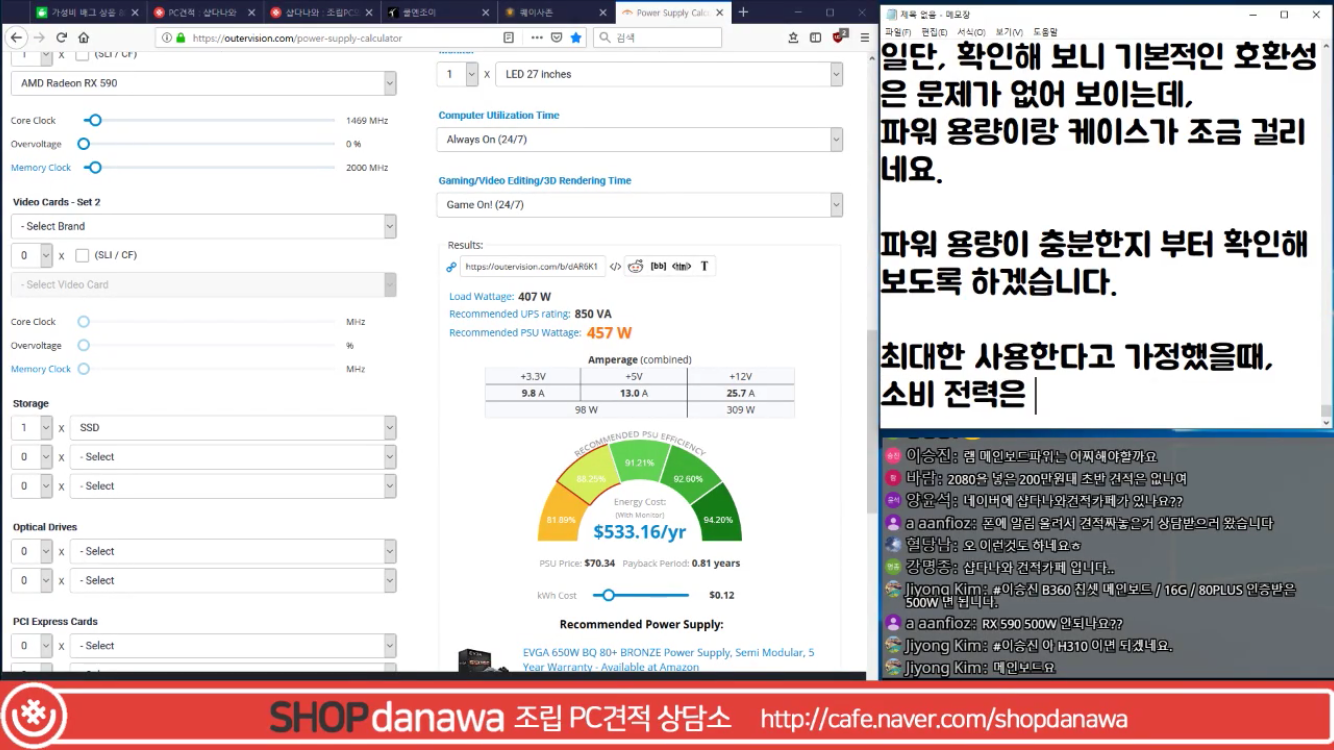The width and height of the screenshot is (1334, 750).
Task: Open Notepad 파일(F) menu
Action: click(x=898, y=32)
